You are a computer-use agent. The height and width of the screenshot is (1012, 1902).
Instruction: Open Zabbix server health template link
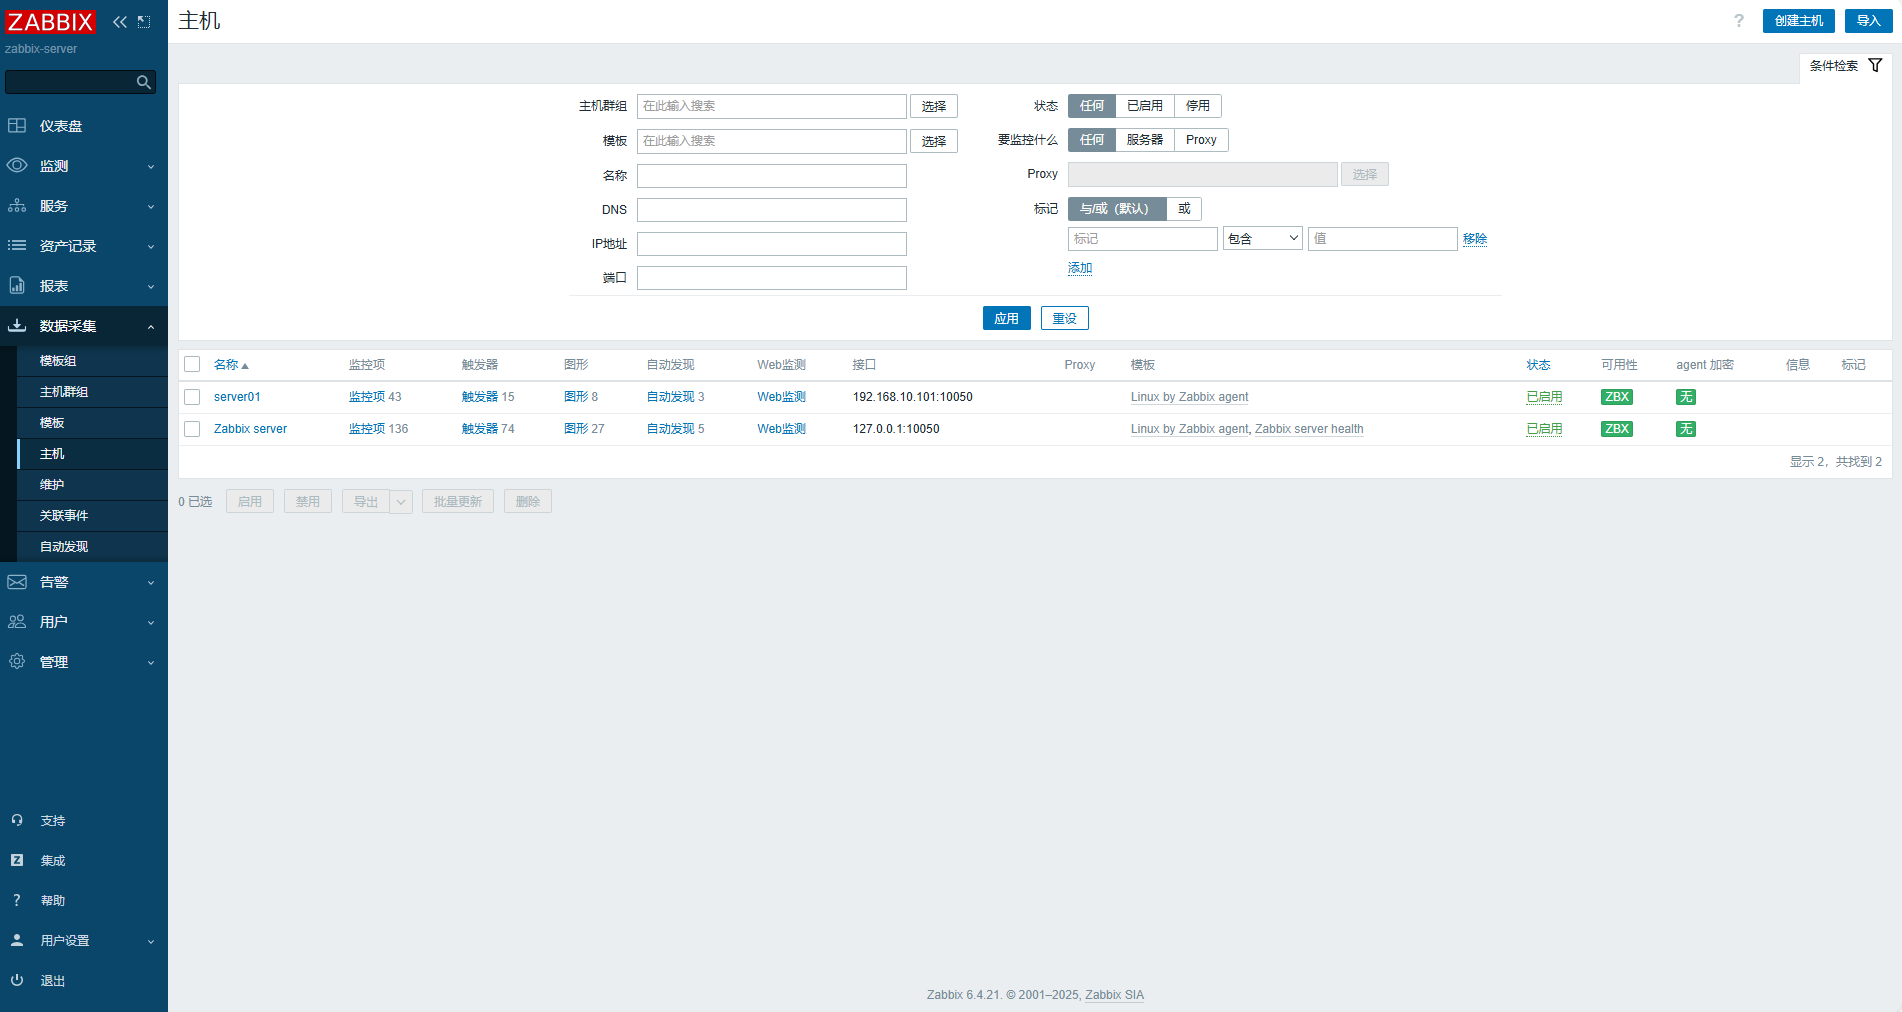(1309, 429)
